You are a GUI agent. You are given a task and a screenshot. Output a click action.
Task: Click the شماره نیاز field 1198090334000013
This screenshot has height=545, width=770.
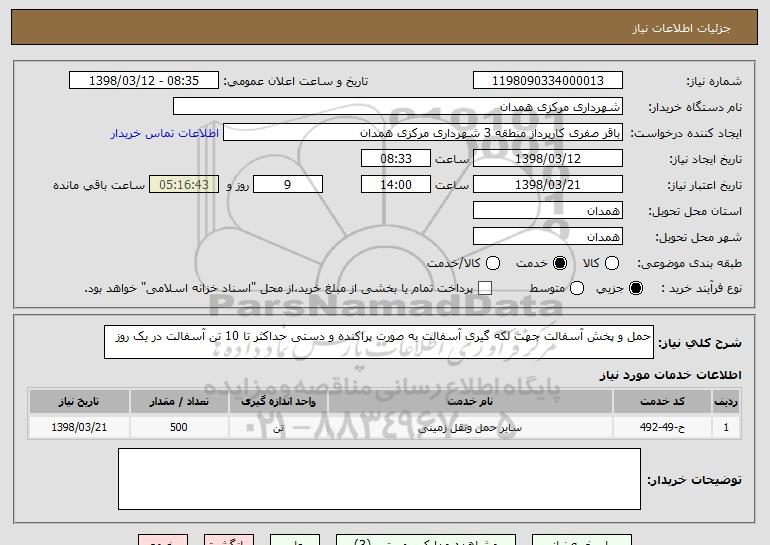tap(548, 81)
